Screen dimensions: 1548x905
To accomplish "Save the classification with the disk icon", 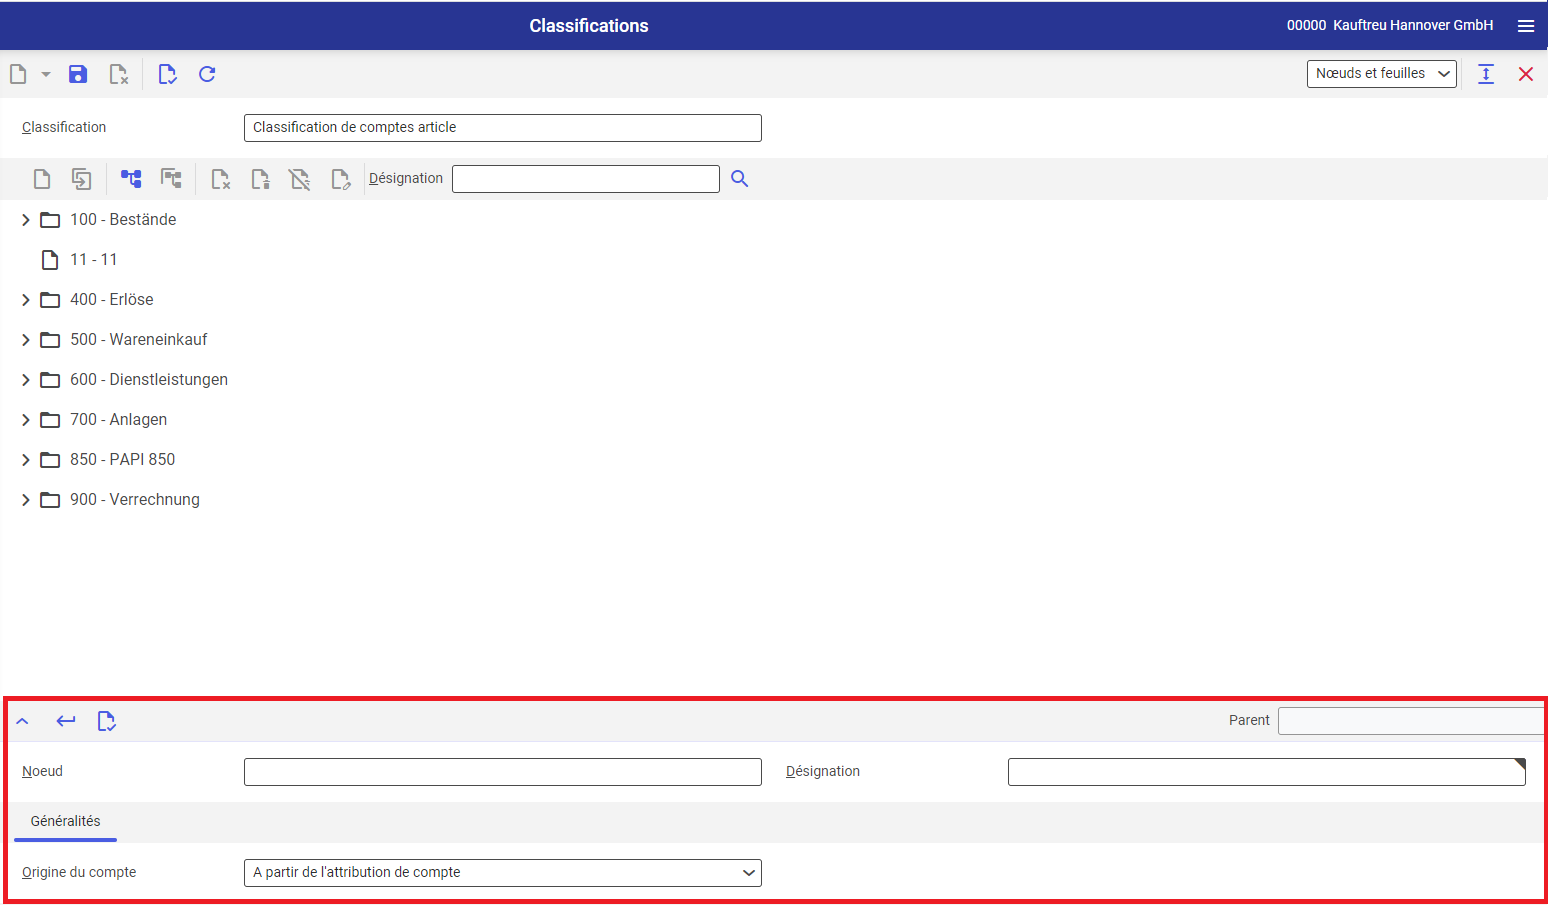I will click(78, 74).
